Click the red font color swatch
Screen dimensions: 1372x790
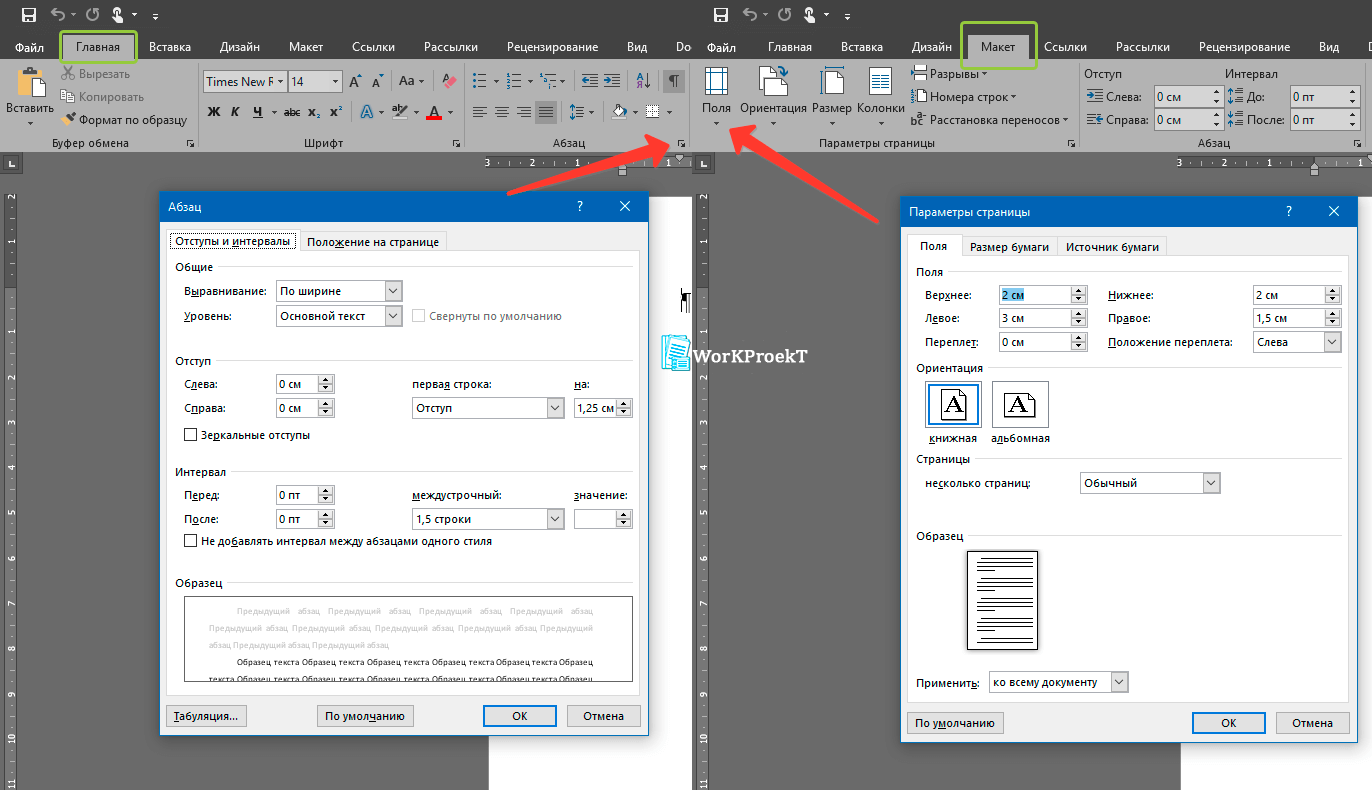[434, 112]
